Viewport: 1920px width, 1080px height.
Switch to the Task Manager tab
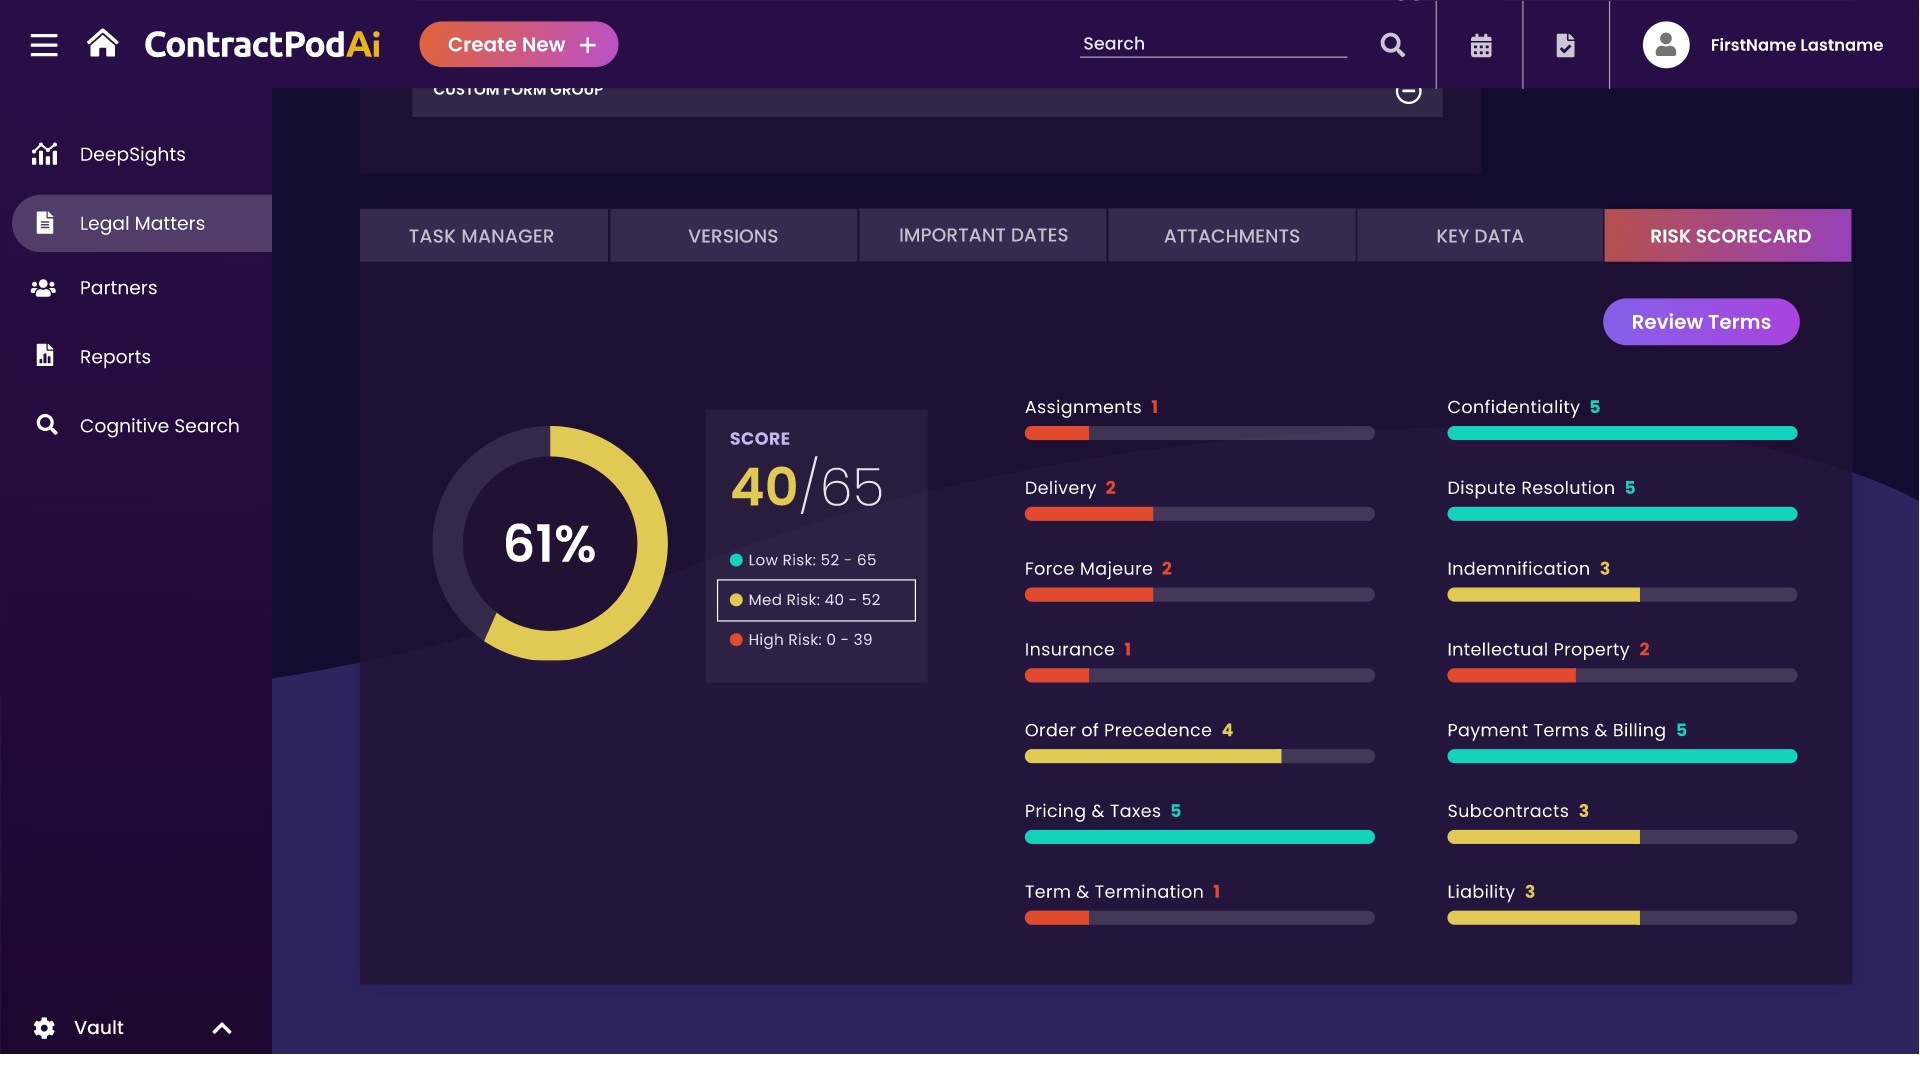click(x=482, y=236)
